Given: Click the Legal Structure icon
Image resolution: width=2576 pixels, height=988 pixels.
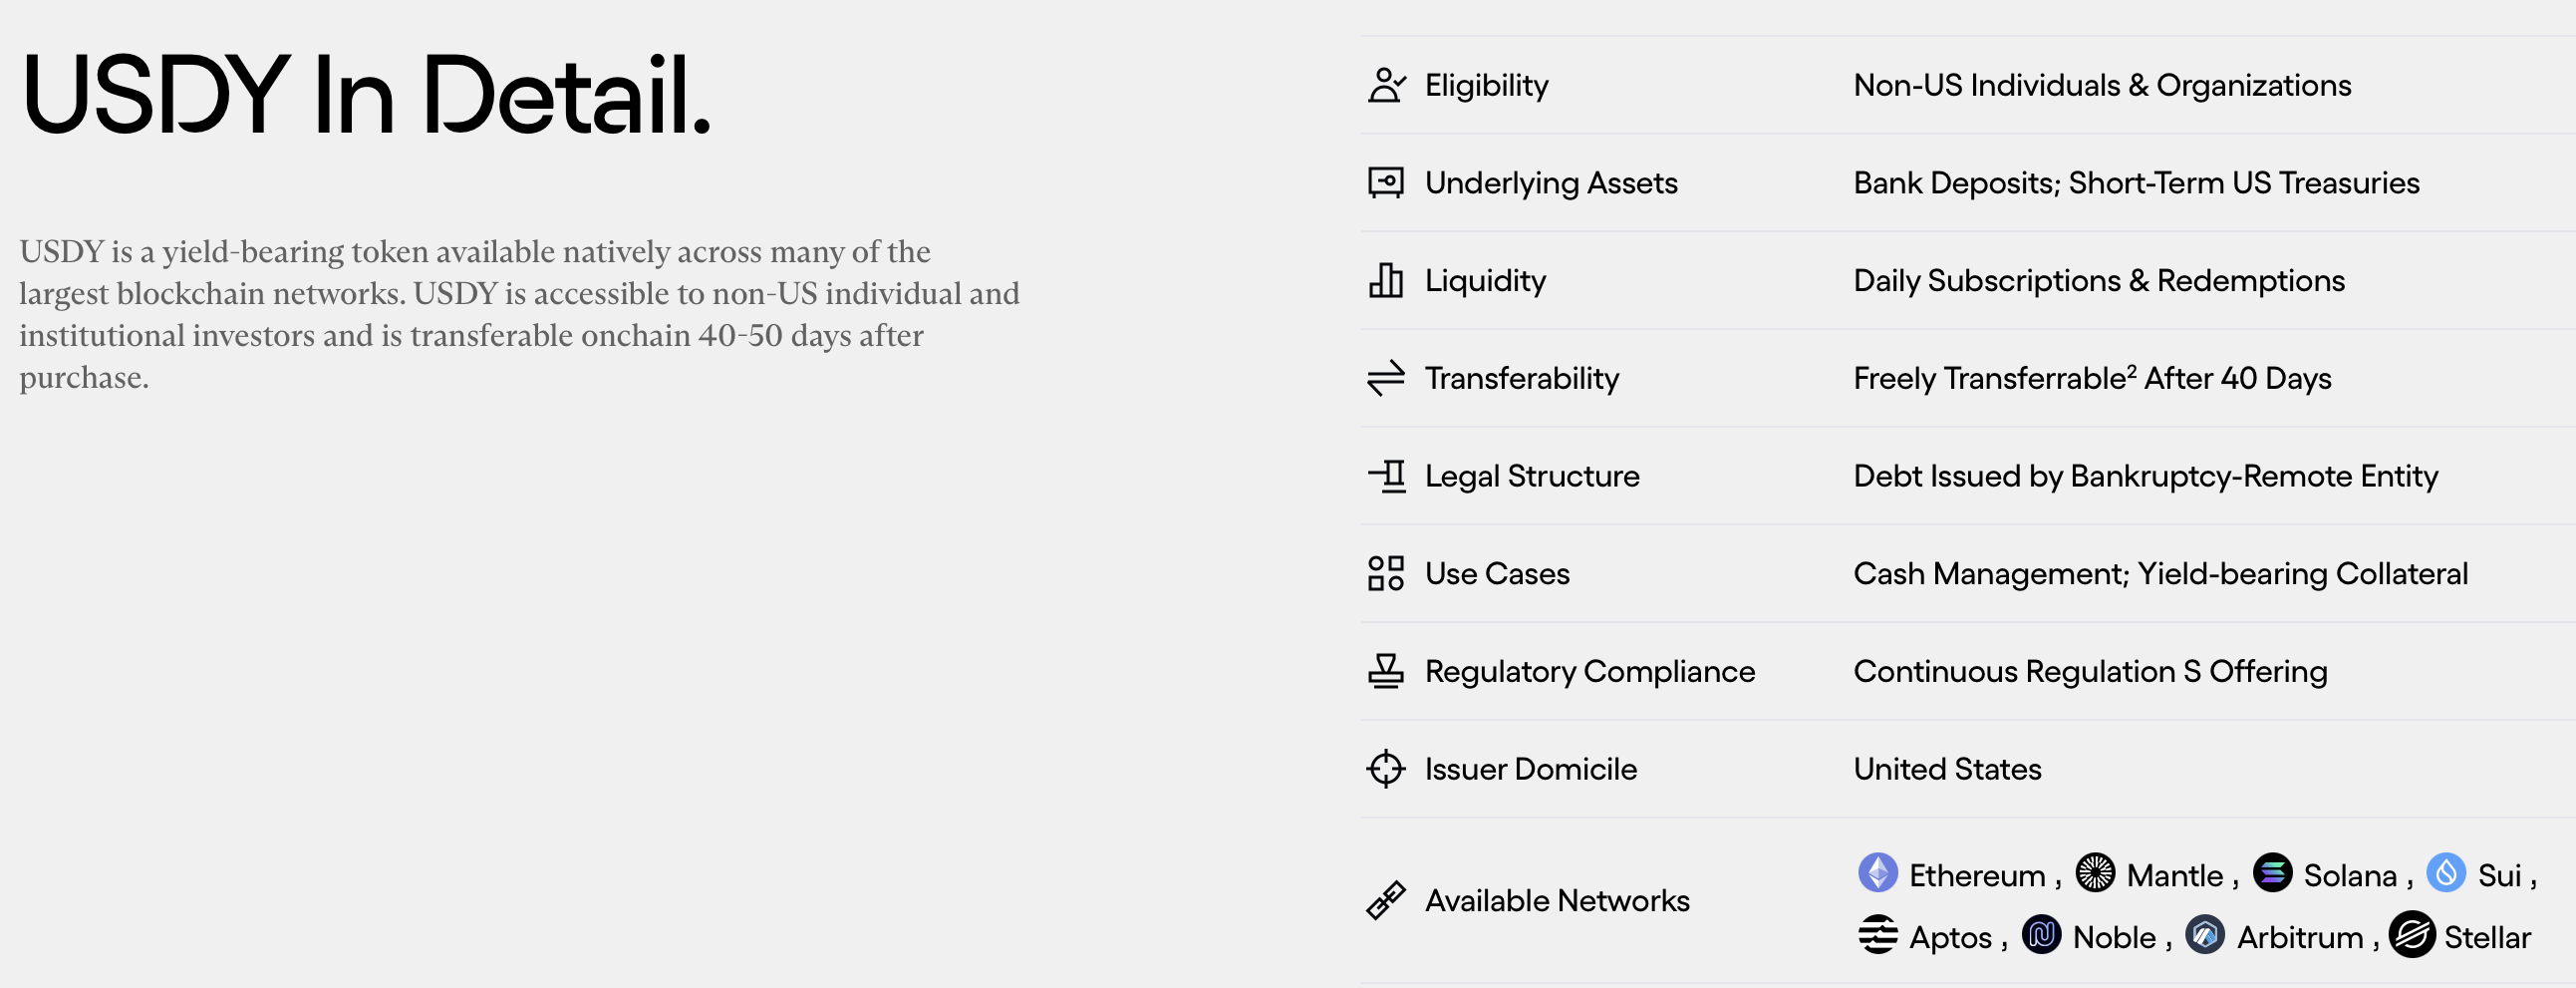Looking at the screenshot, I should click(1387, 476).
